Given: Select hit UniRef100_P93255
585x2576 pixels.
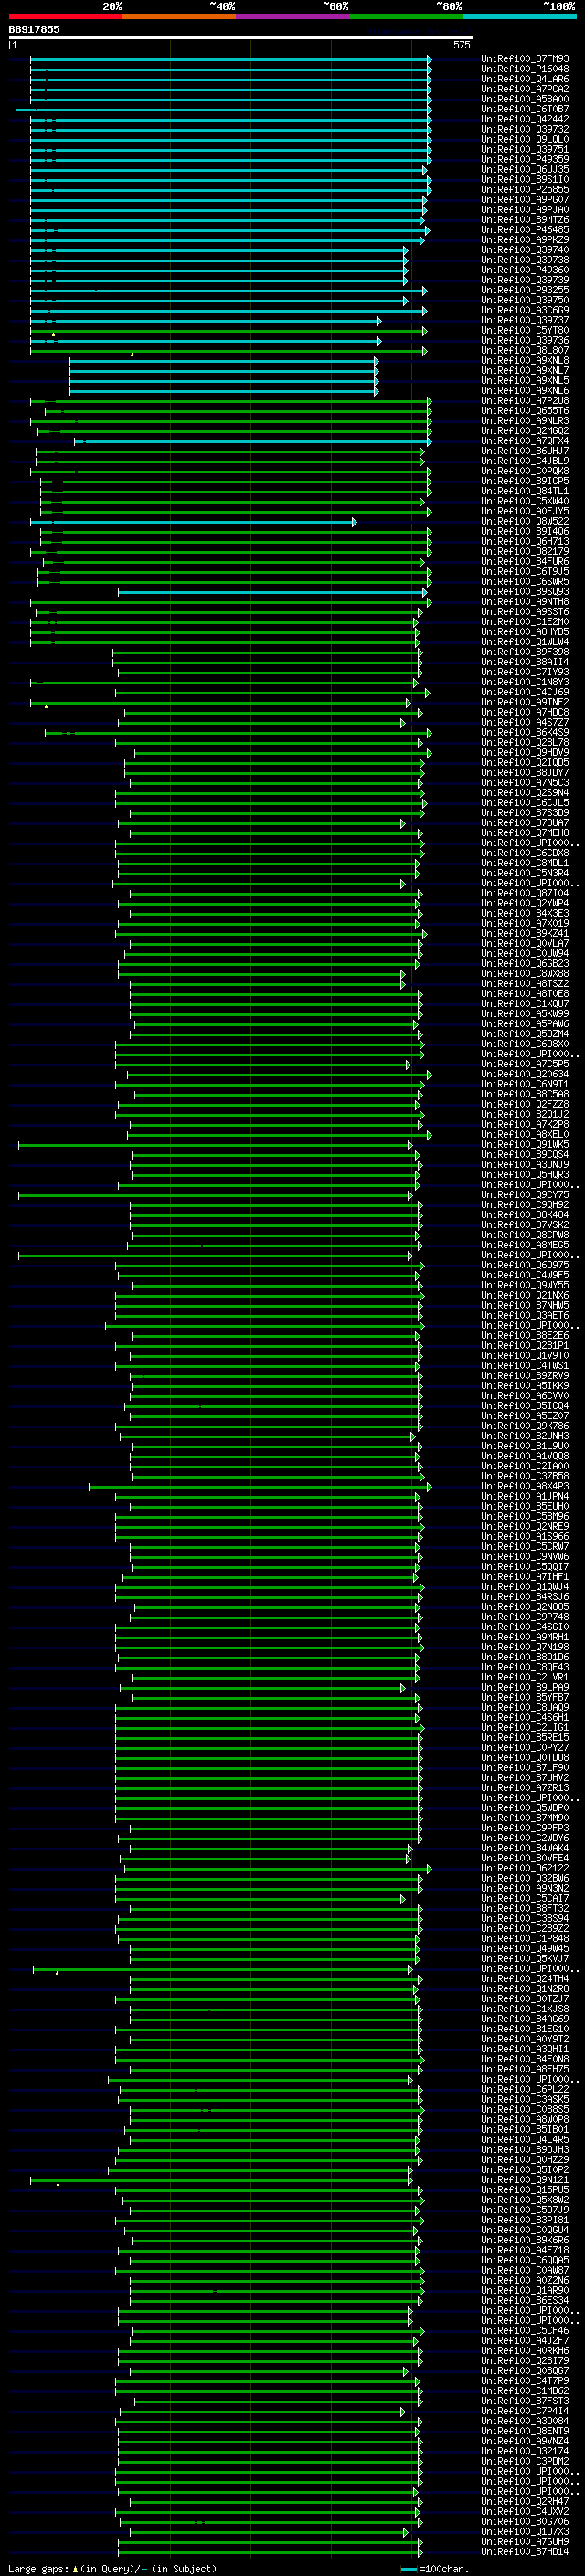Looking at the screenshot, I should click(x=525, y=290).
